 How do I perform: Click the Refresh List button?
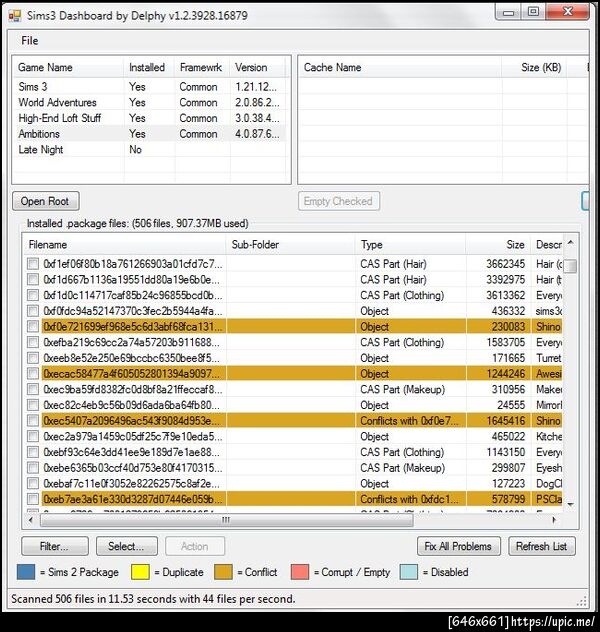(542, 547)
